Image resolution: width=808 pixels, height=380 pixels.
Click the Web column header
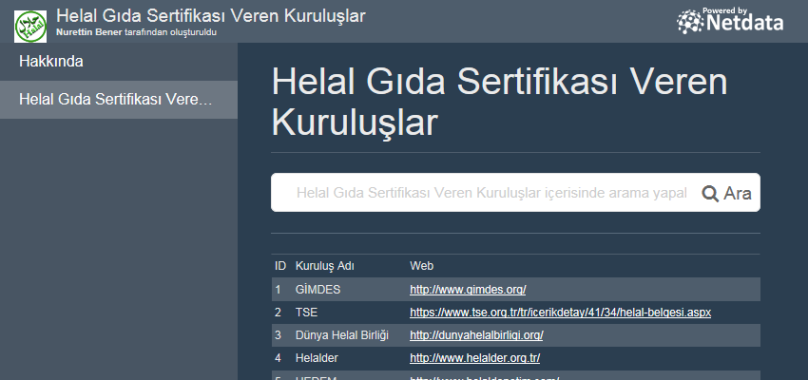(x=422, y=266)
